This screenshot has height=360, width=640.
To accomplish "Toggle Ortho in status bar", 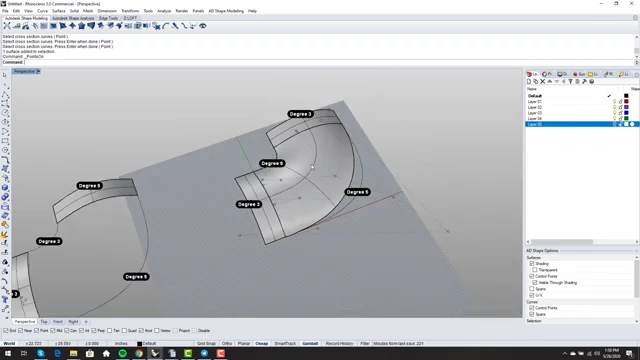I will pos(227,344).
